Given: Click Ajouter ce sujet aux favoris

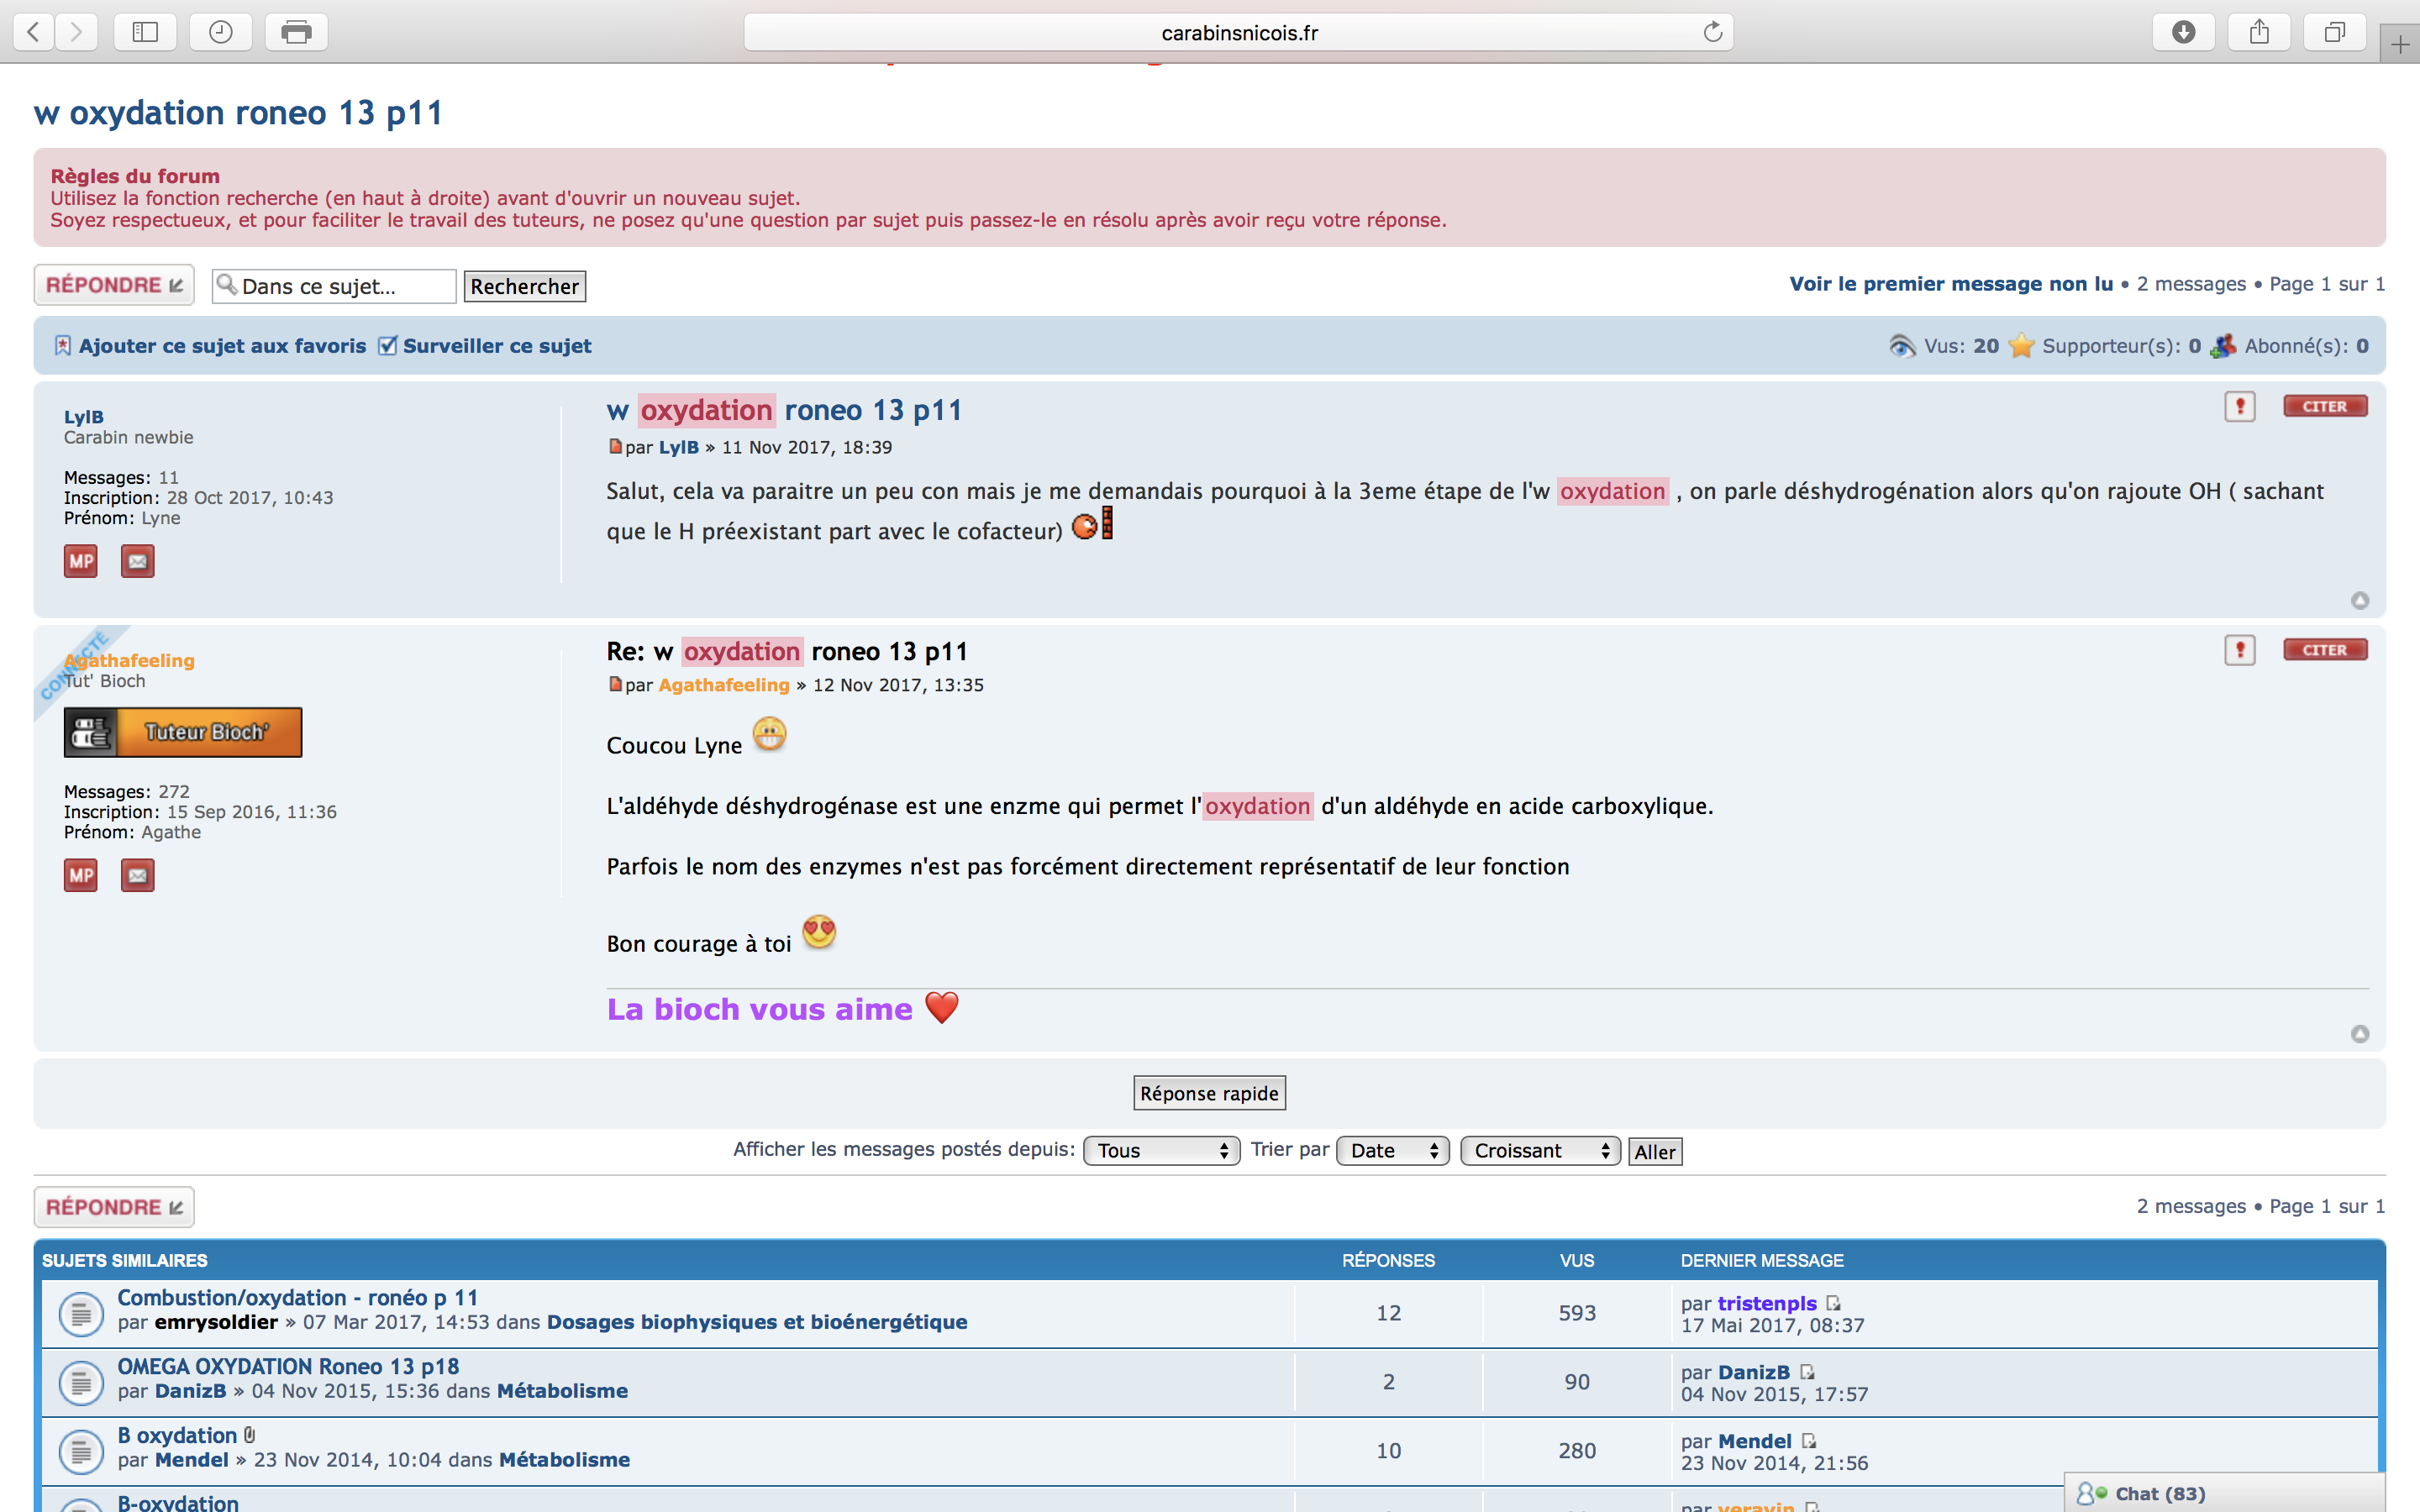Looking at the screenshot, I should click(222, 346).
